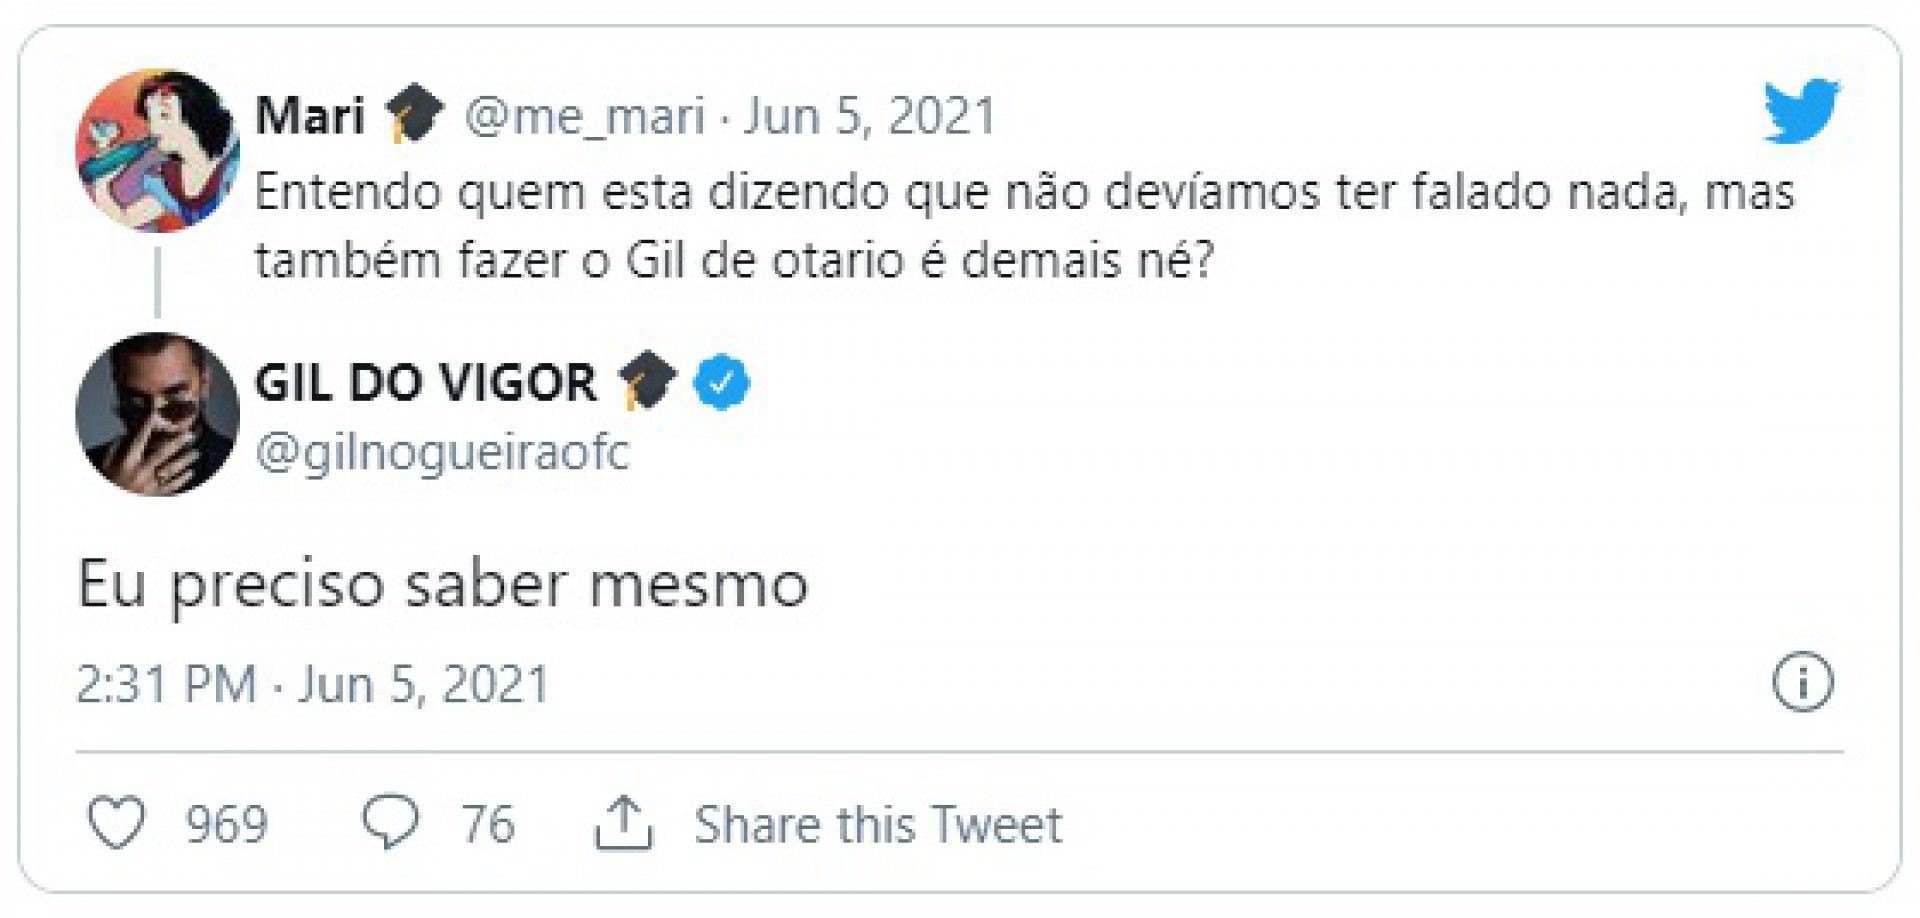
Task: Click the share arrow icon
Action: [x=623, y=823]
